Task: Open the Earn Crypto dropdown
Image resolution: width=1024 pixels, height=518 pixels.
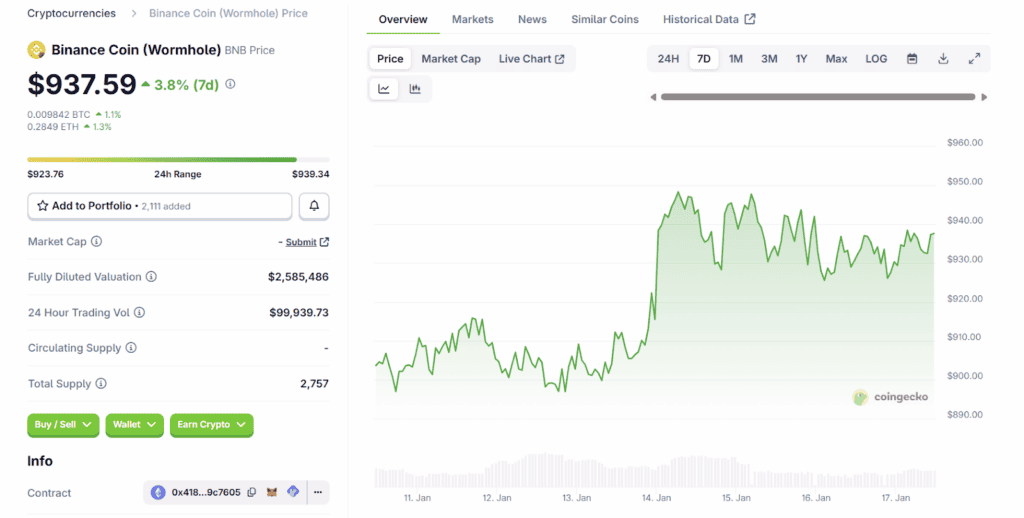Action: [x=211, y=425]
